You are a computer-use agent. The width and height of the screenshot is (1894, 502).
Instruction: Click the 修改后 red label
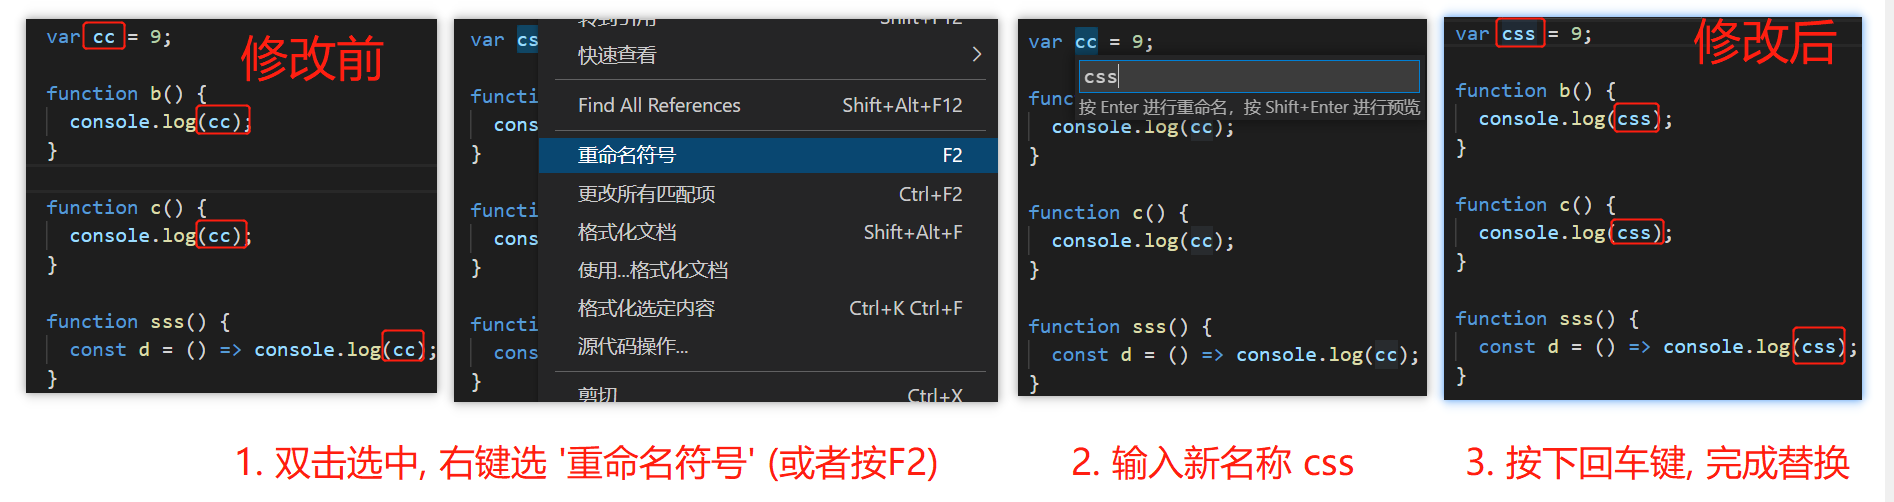(x=1765, y=42)
